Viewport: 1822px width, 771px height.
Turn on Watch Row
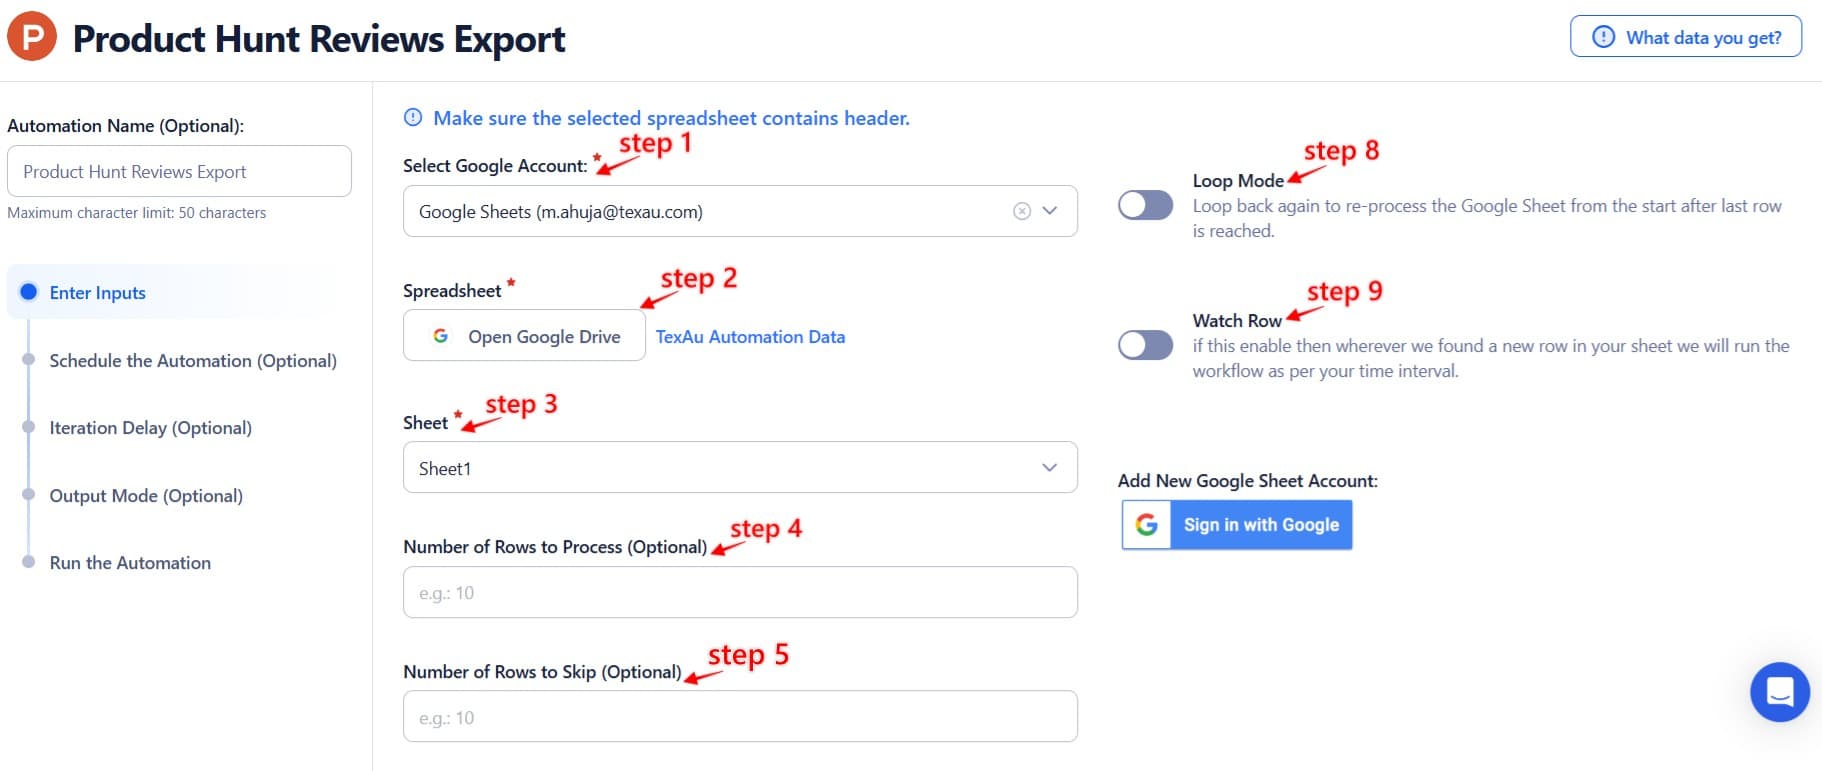pyautogui.click(x=1145, y=345)
